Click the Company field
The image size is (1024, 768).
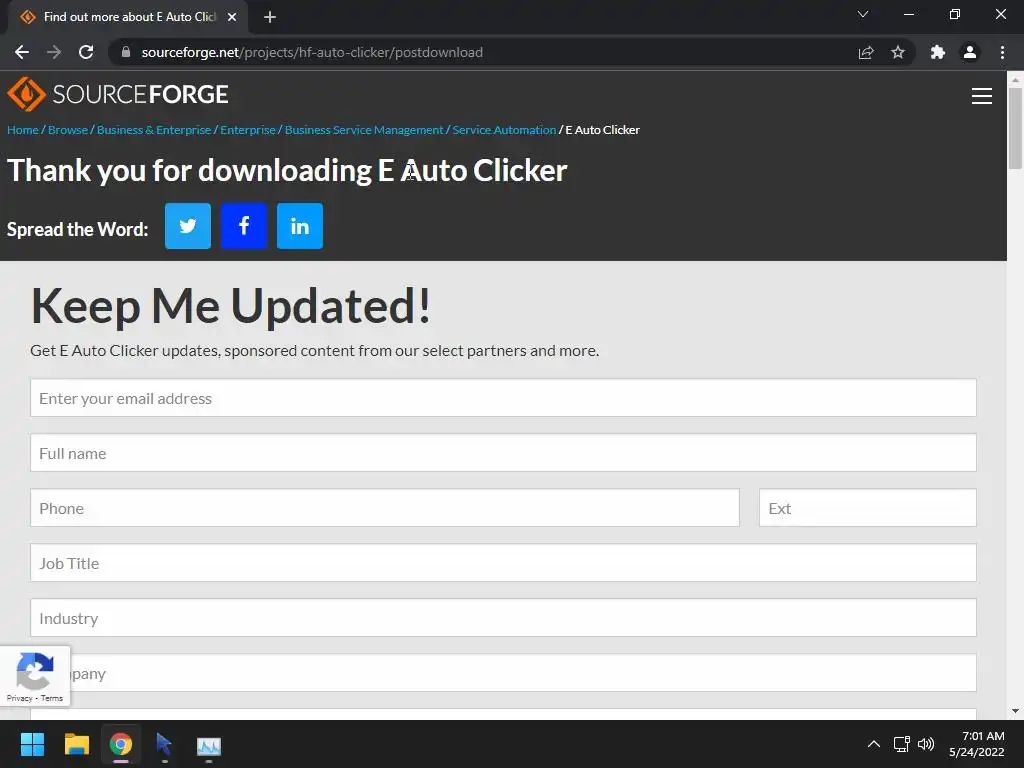(504, 673)
